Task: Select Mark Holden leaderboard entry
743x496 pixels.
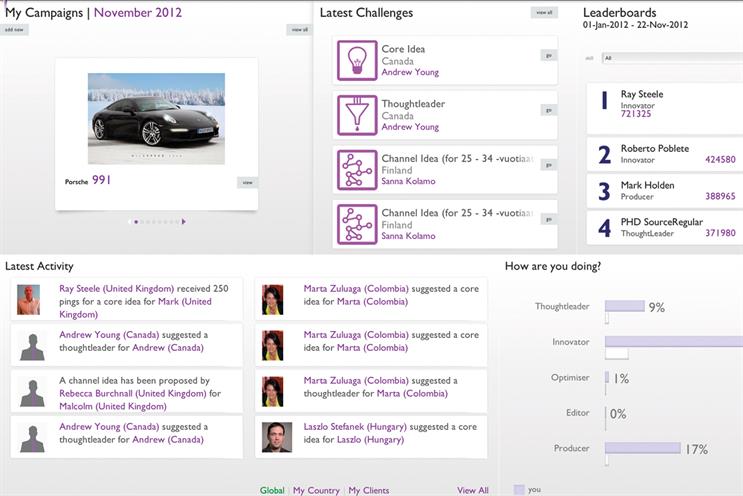Action: (665, 191)
